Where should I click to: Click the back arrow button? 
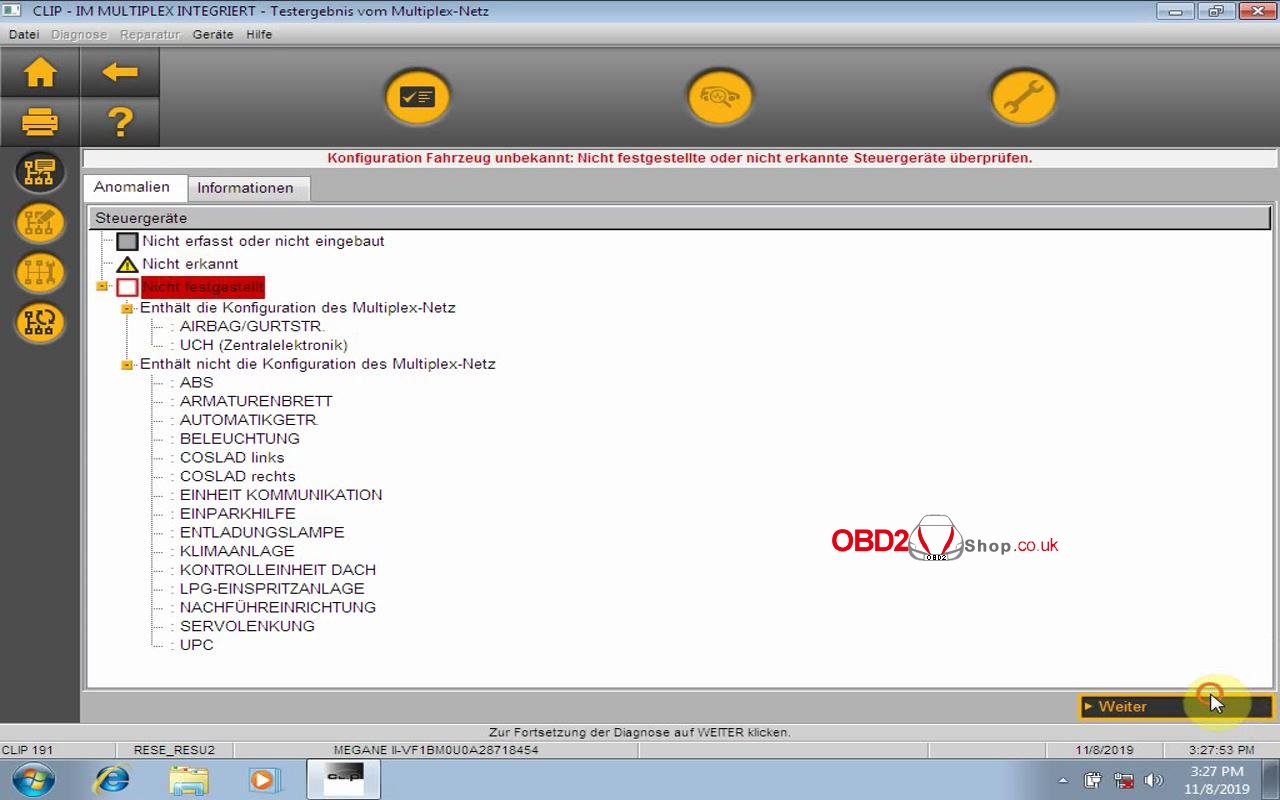[x=120, y=73]
